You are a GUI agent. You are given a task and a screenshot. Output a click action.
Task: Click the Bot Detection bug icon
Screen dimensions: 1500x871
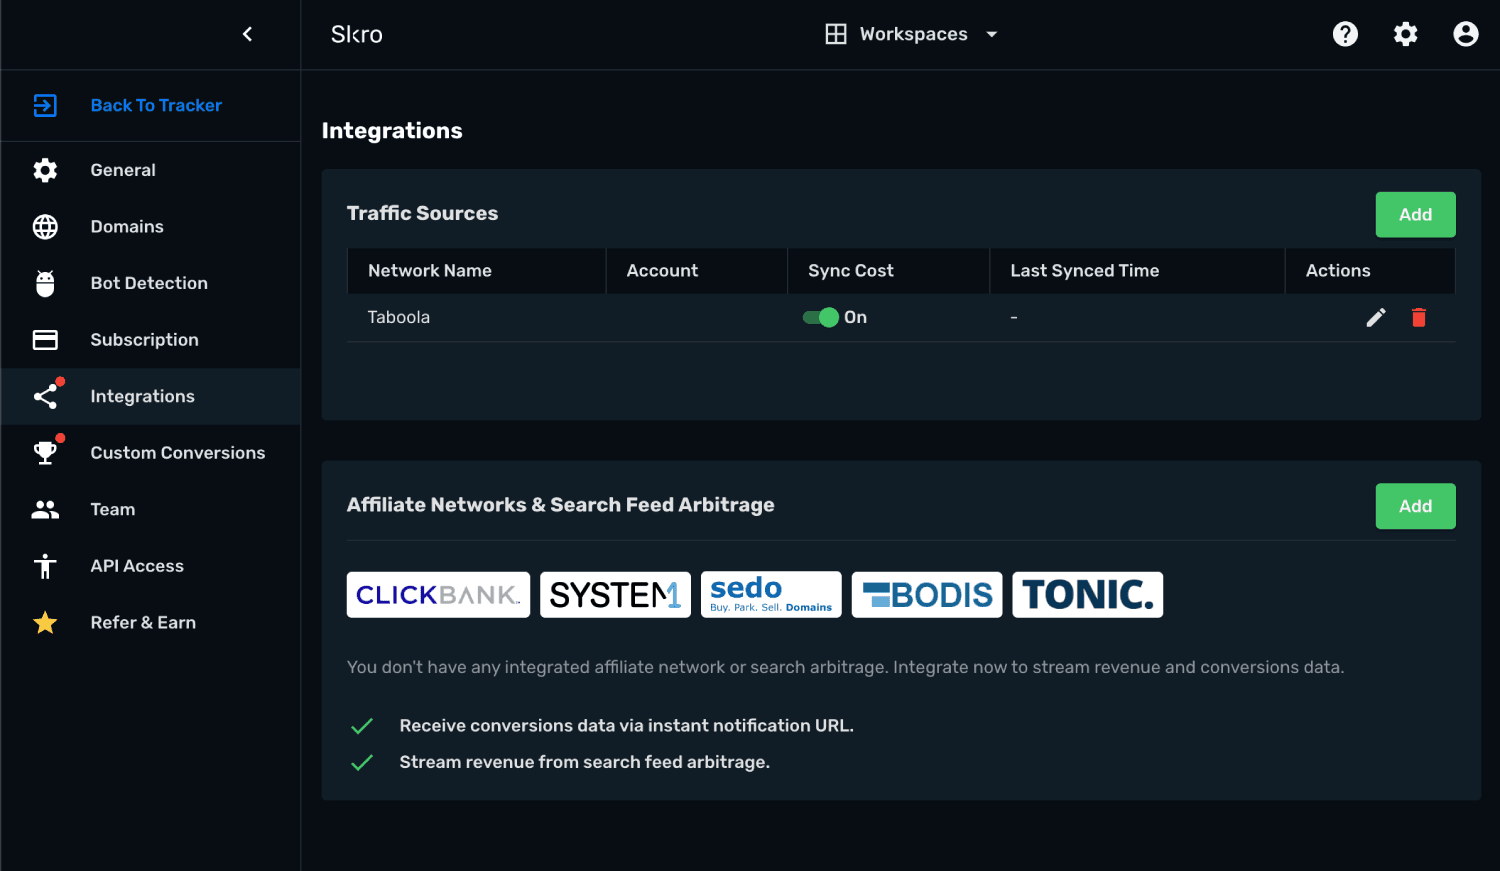click(x=45, y=283)
